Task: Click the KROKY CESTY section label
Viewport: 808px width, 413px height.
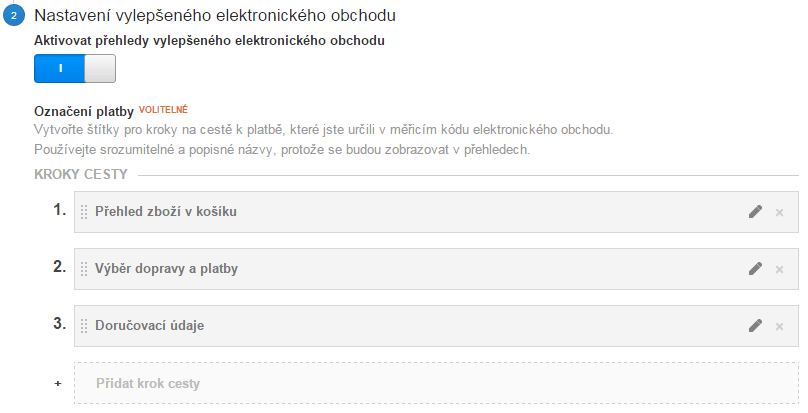Action: point(81,174)
